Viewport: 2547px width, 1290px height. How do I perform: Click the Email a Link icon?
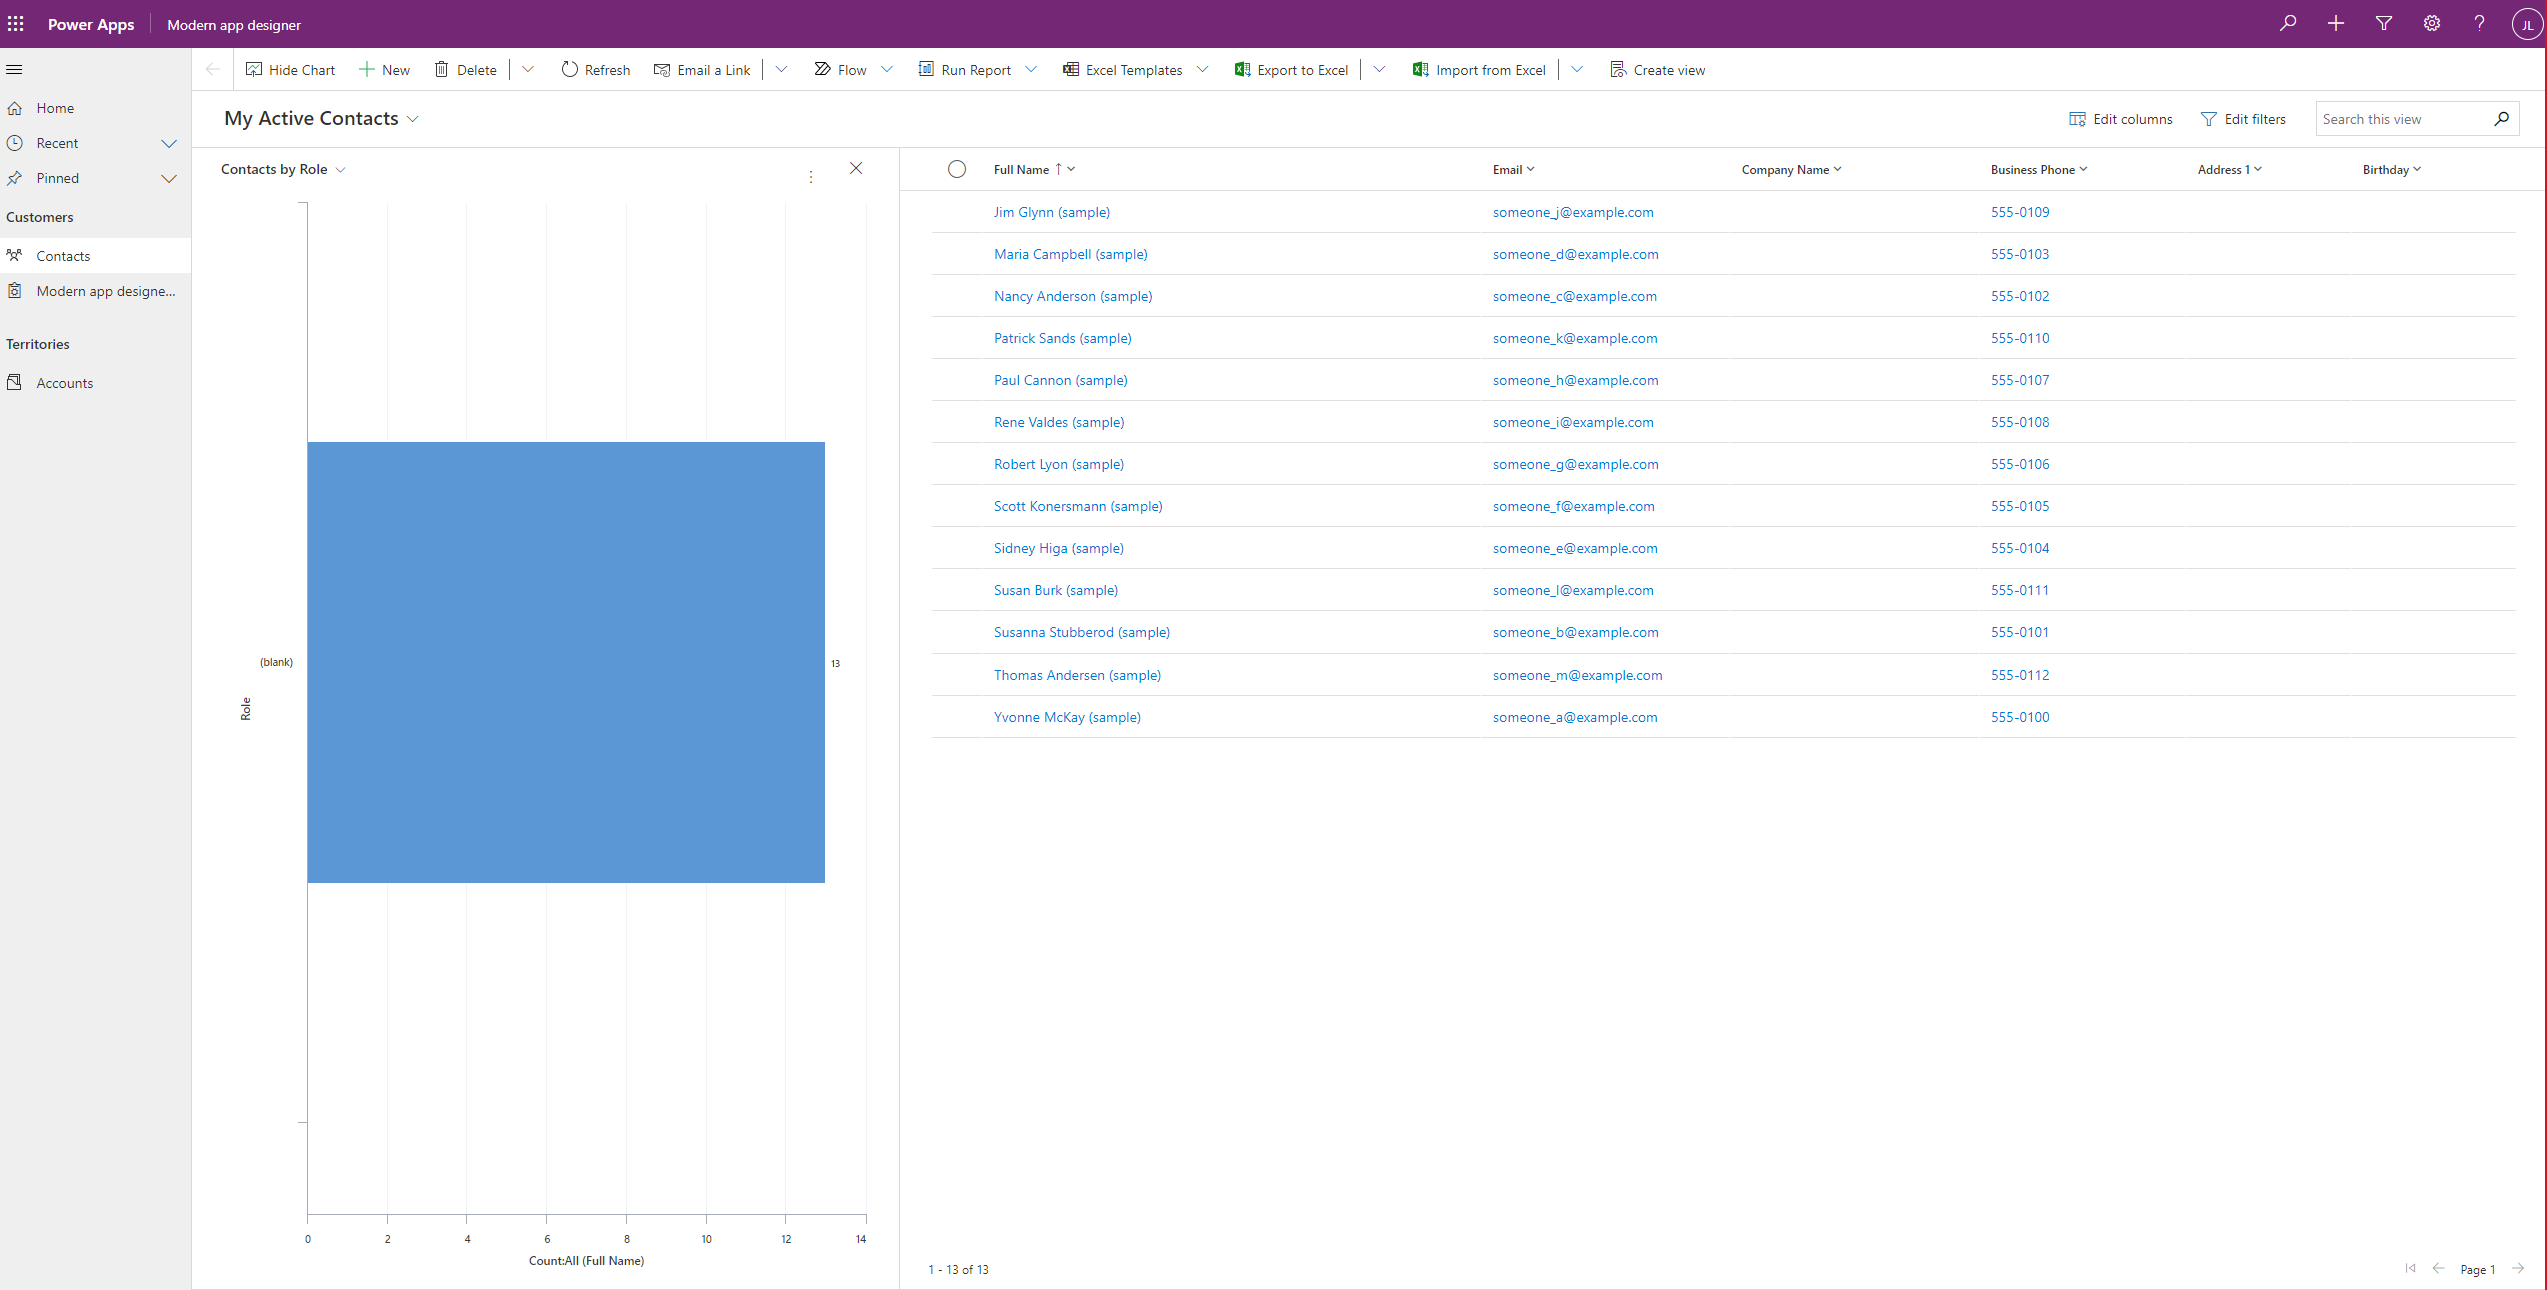663,69
